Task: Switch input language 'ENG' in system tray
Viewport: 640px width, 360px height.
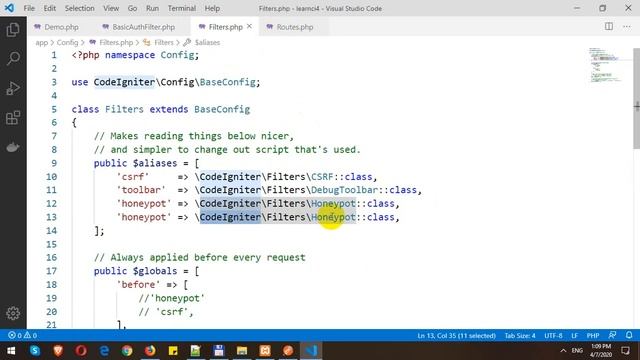Action: (x=577, y=351)
